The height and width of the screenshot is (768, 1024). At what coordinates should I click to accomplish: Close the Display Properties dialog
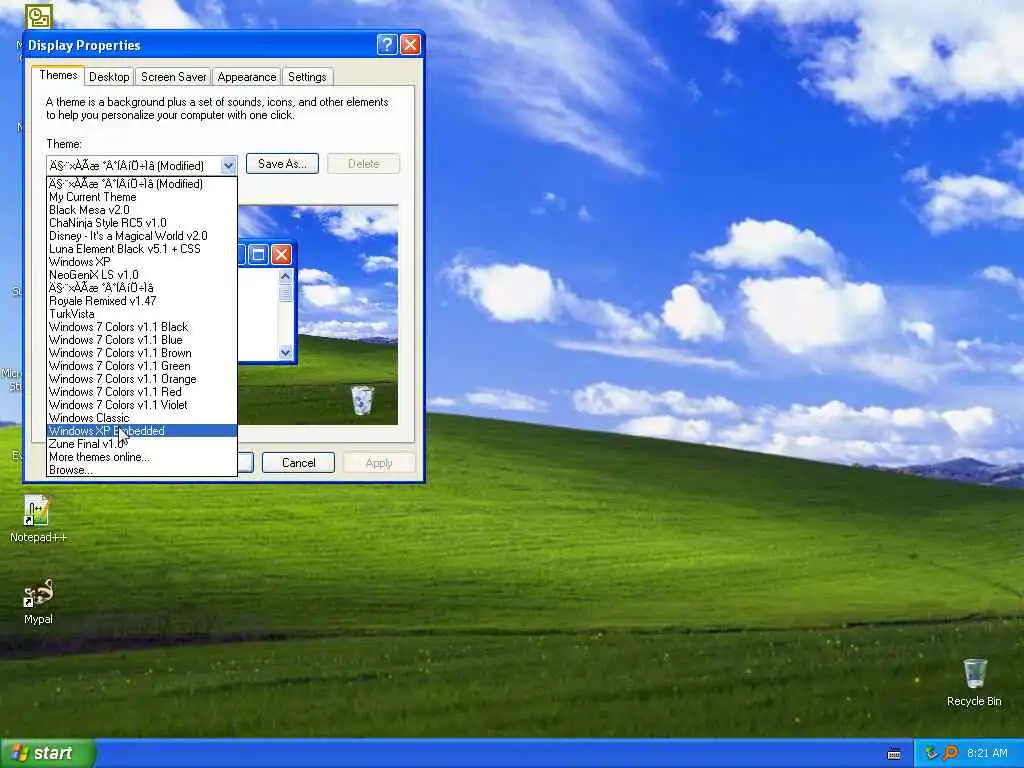[x=410, y=44]
